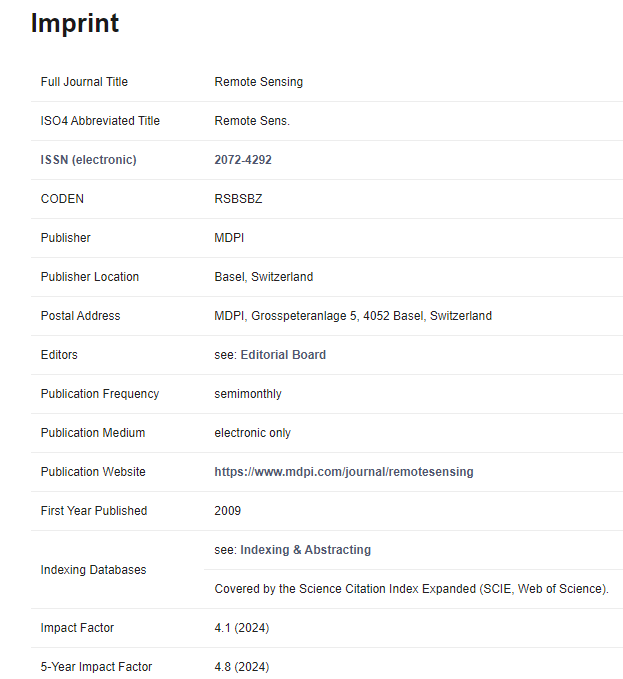Click the Science Citation Index Expanded sentence
Viewport: 623px width, 679px height.
411,588
